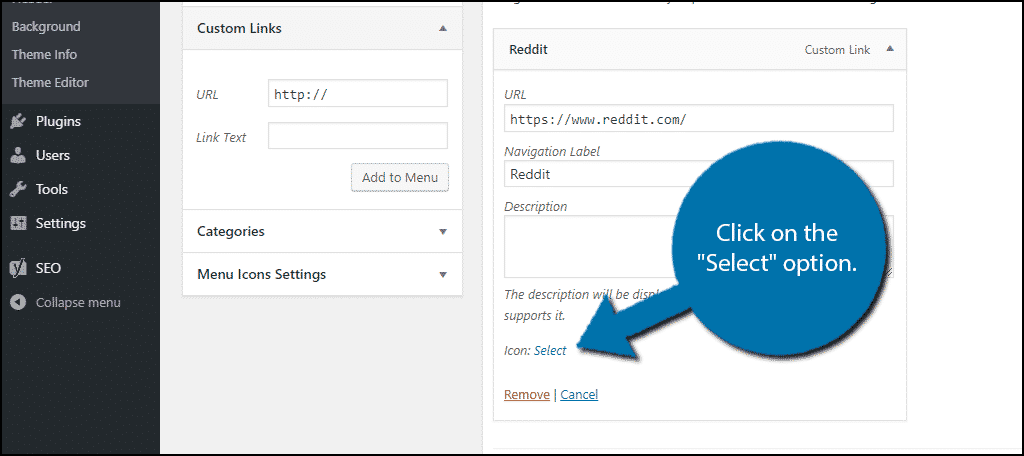Expand the Categories panel
This screenshot has height=456, width=1024.
(442, 231)
